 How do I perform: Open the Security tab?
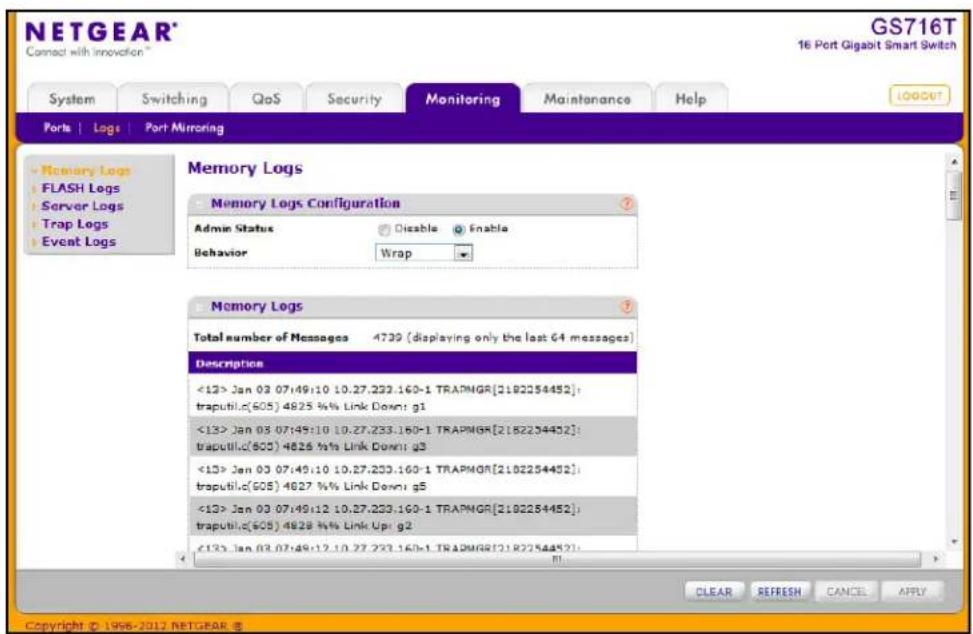[x=354, y=99]
